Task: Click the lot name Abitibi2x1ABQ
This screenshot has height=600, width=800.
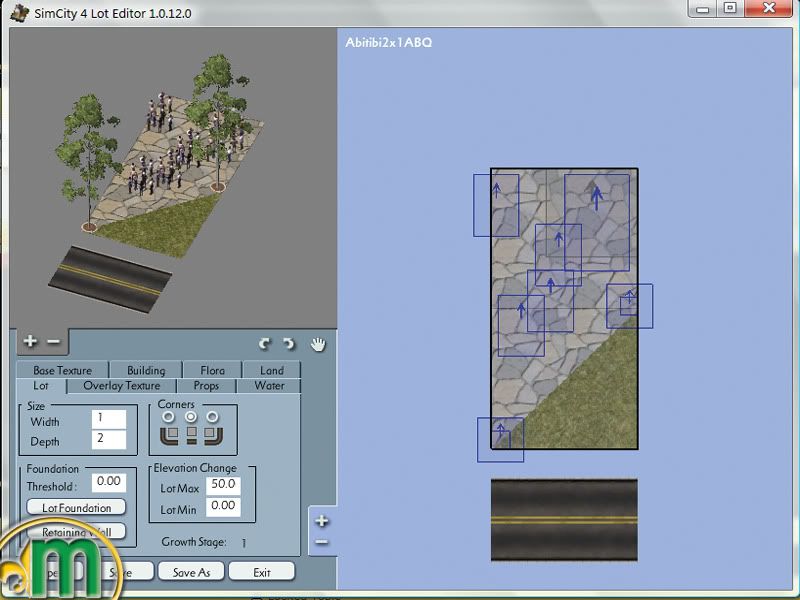Action: [x=388, y=42]
